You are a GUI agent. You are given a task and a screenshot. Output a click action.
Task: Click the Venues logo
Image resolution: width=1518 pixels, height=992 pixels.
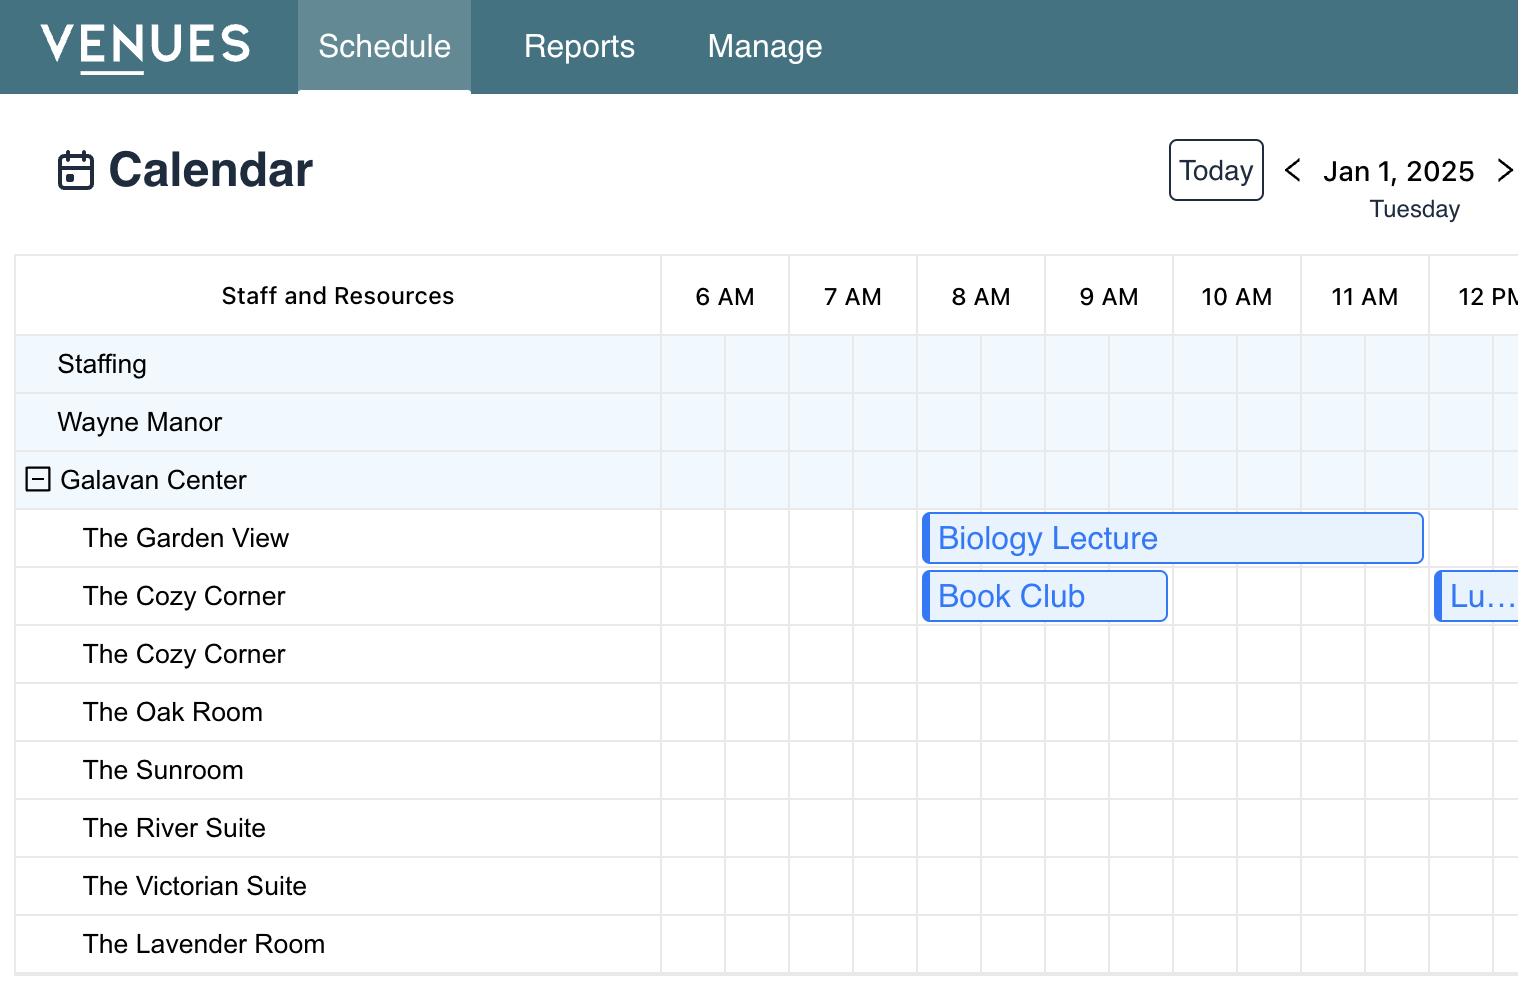pos(145,46)
